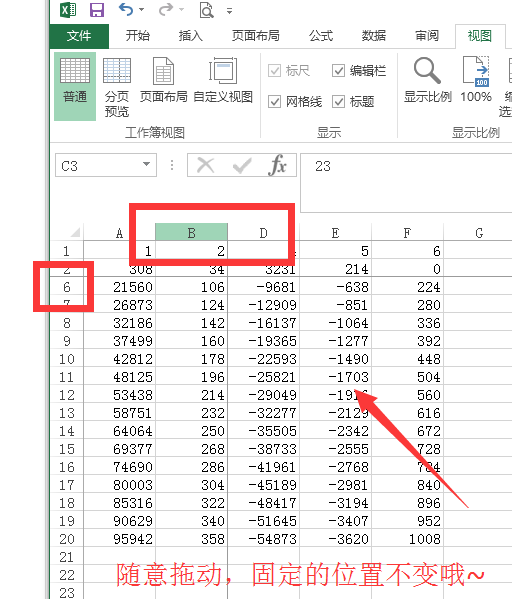Switch to 分页预览 view
The image size is (512, 599).
tap(117, 86)
